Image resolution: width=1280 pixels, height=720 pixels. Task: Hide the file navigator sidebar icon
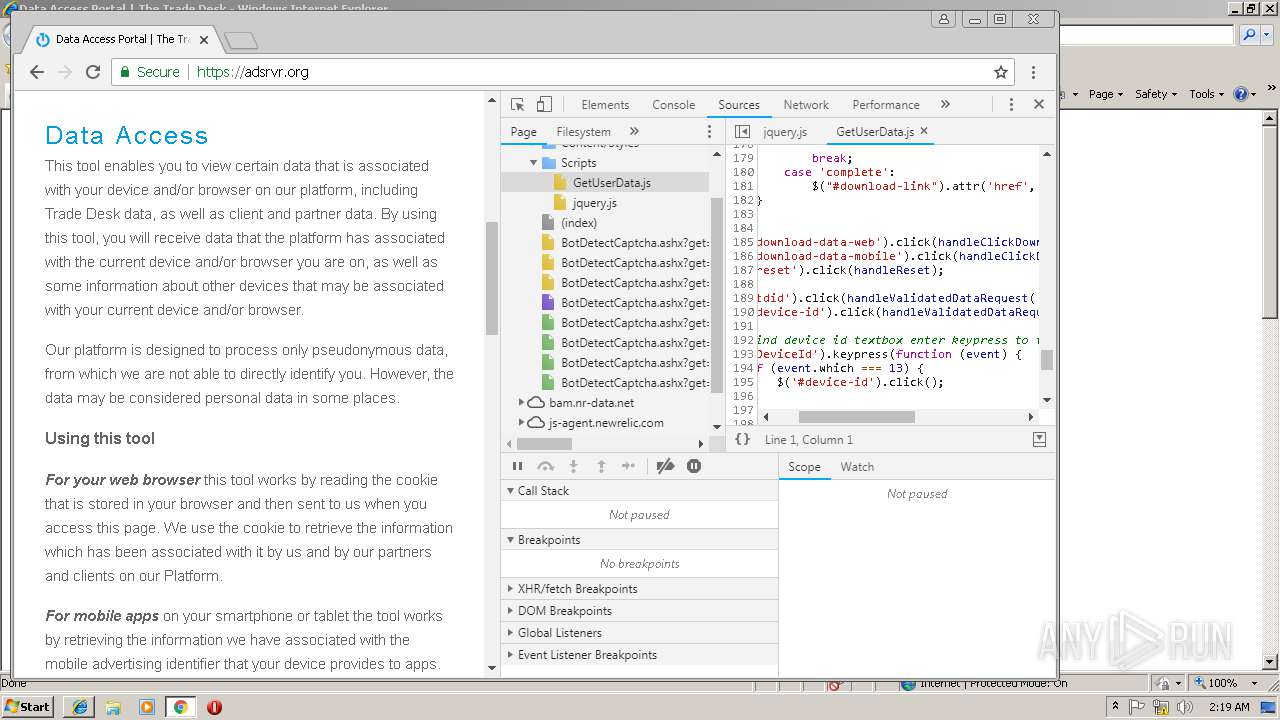pyautogui.click(x=742, y=132)
